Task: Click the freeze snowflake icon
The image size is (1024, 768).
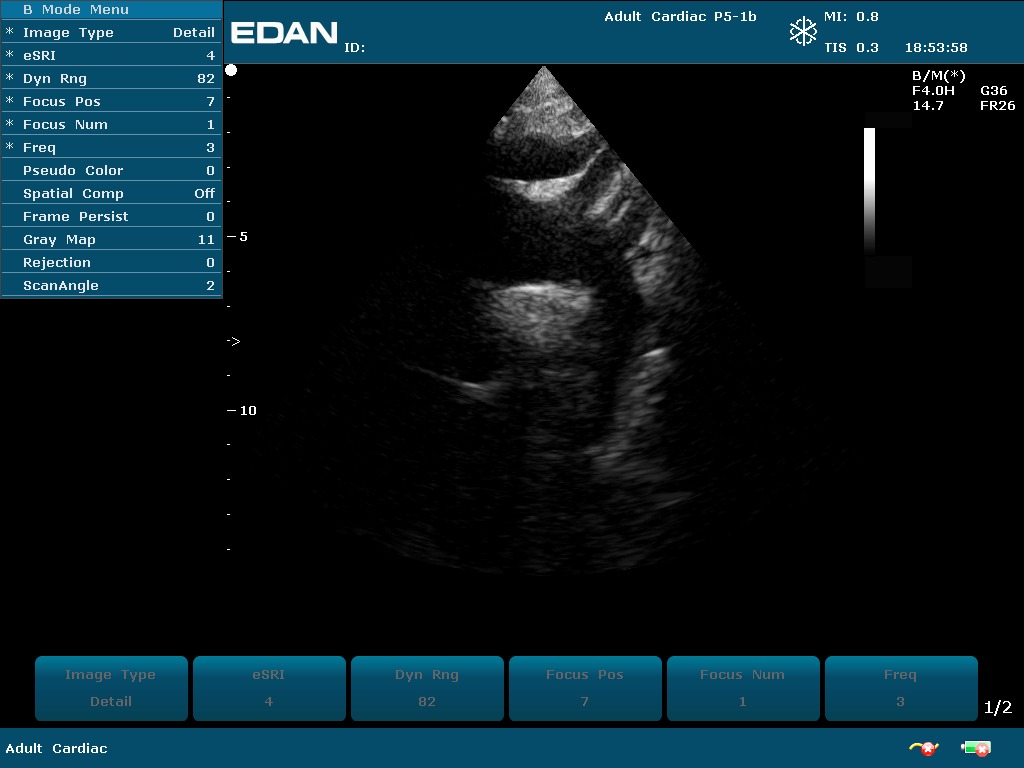Action: coord(803,31)
